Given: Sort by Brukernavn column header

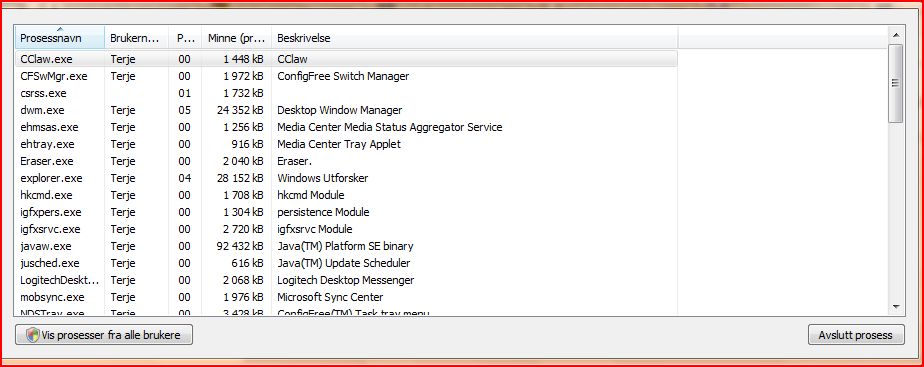Looking at the screenshot, I should click(x=137, y=38).
